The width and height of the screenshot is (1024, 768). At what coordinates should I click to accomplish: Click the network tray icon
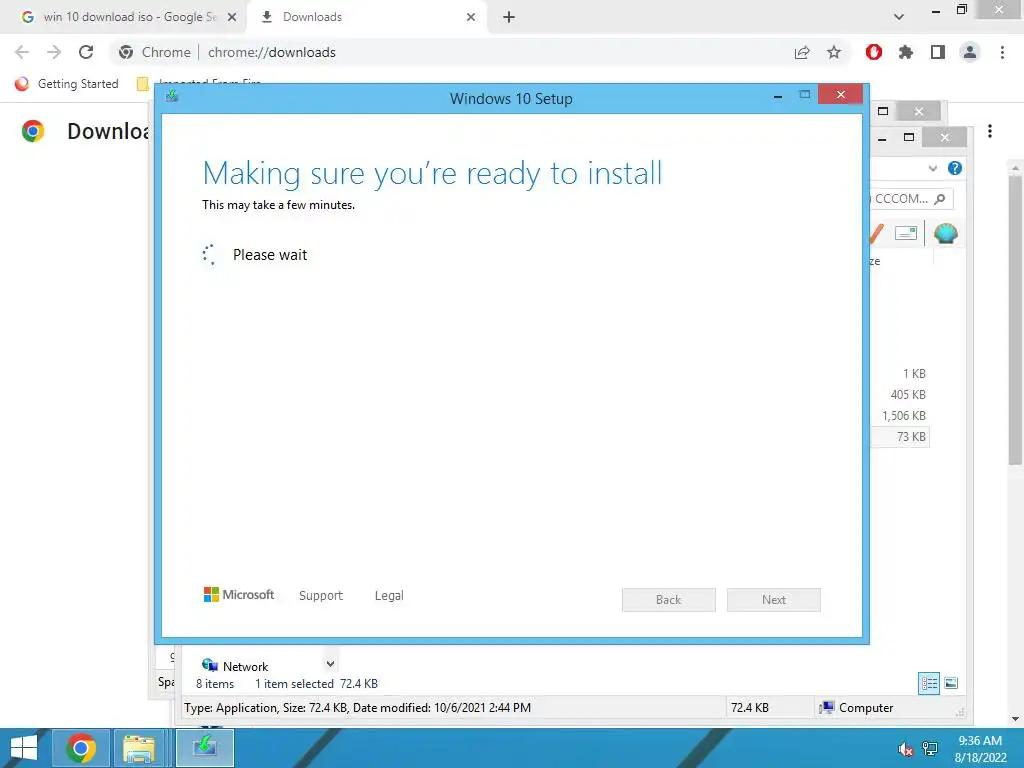click(930, 749)
